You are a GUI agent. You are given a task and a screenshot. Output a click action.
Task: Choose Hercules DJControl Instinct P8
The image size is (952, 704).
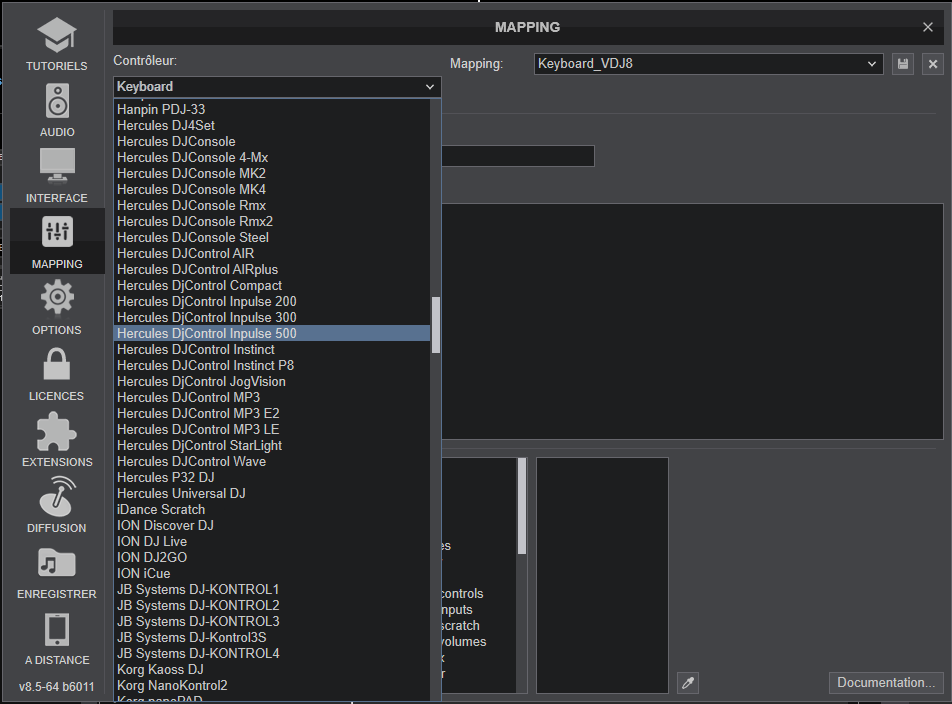(272, 365)
